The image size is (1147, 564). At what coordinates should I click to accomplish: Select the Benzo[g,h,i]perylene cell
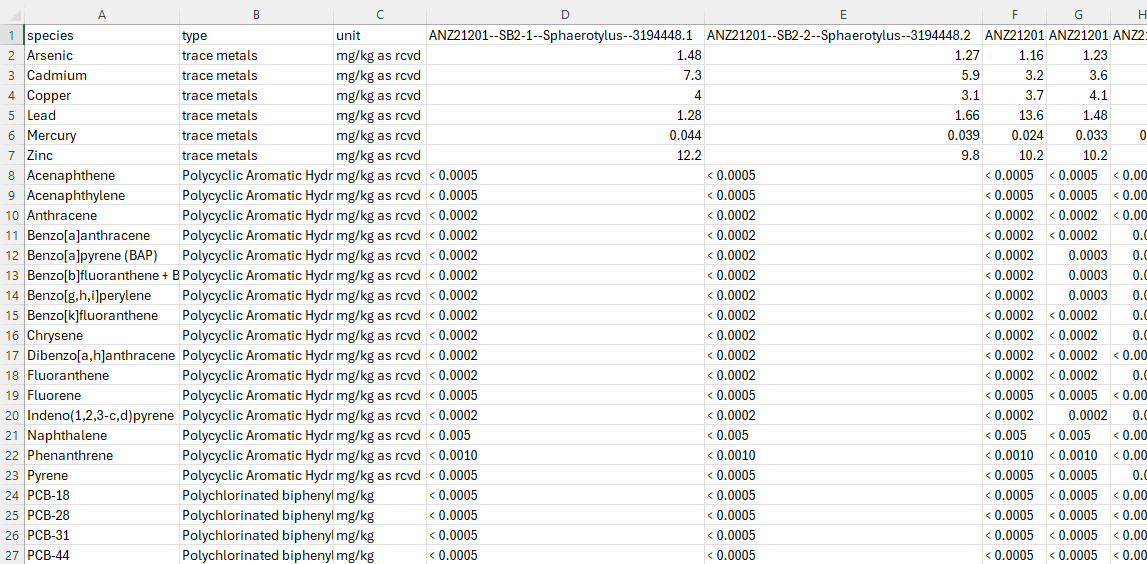[x=102, y=296]
